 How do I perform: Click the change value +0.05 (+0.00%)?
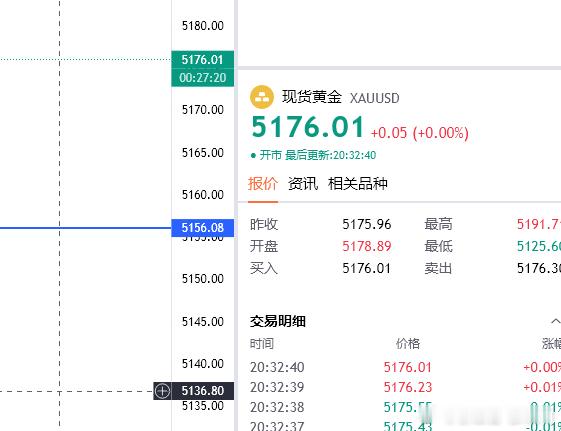420,133
